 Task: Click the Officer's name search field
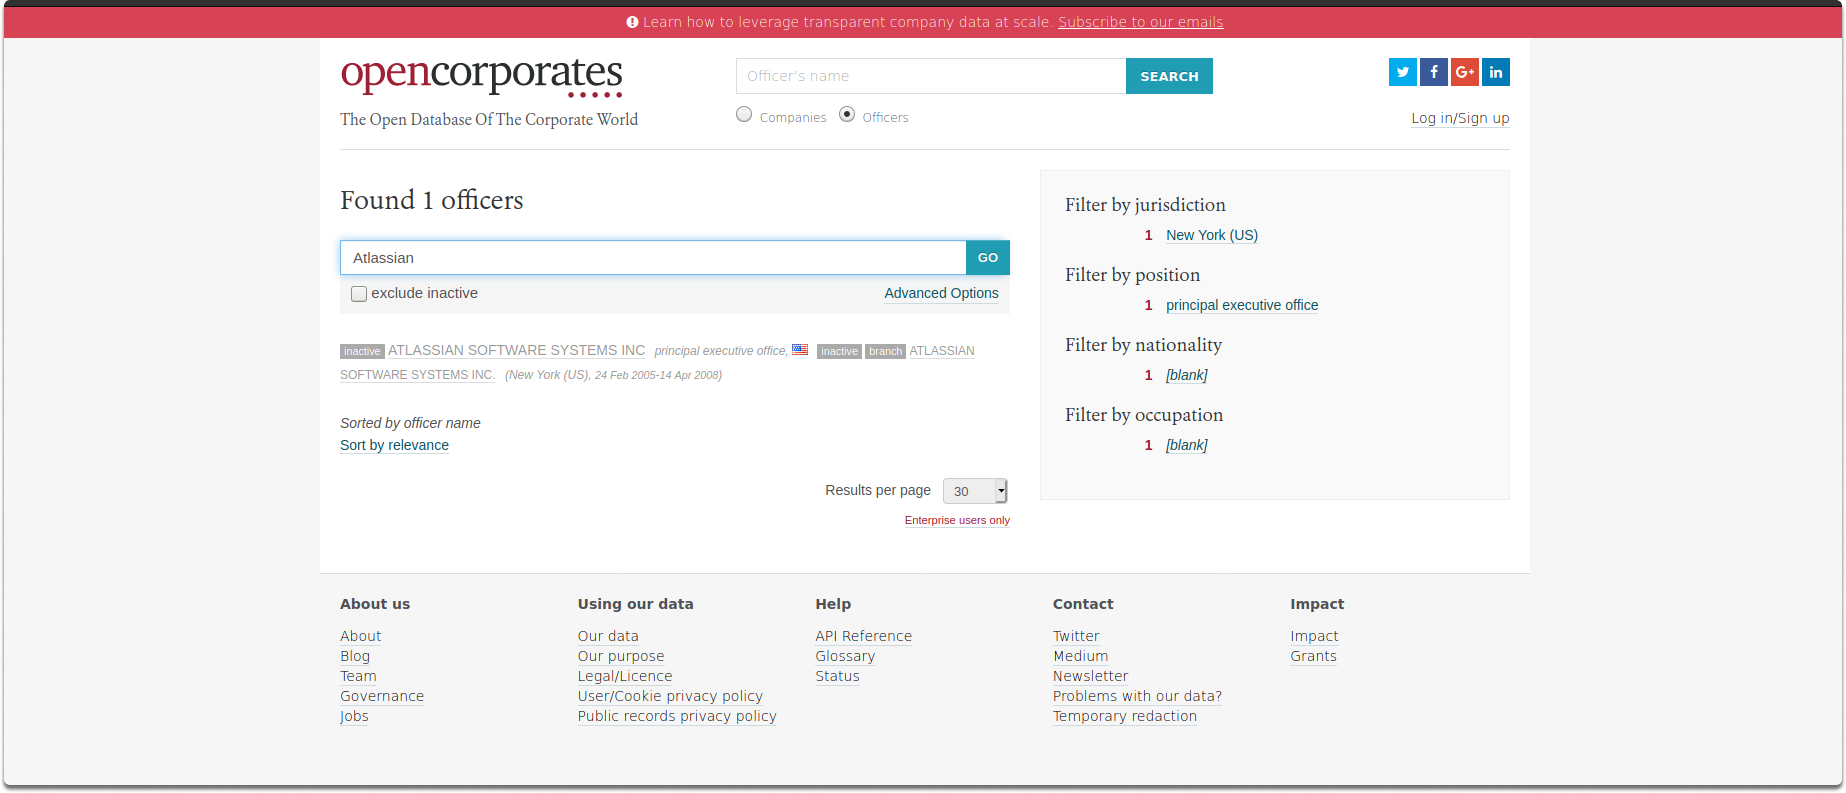tap(931, 76)
